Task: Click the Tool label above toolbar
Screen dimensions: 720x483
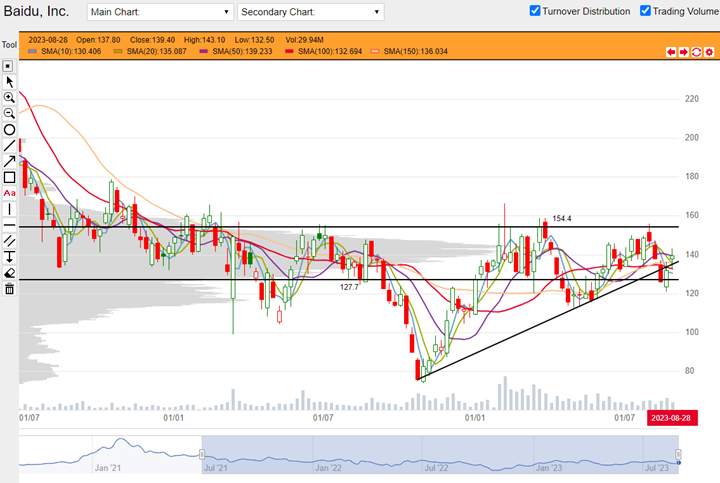Action: pyautogui.click(x=9, y=45)
